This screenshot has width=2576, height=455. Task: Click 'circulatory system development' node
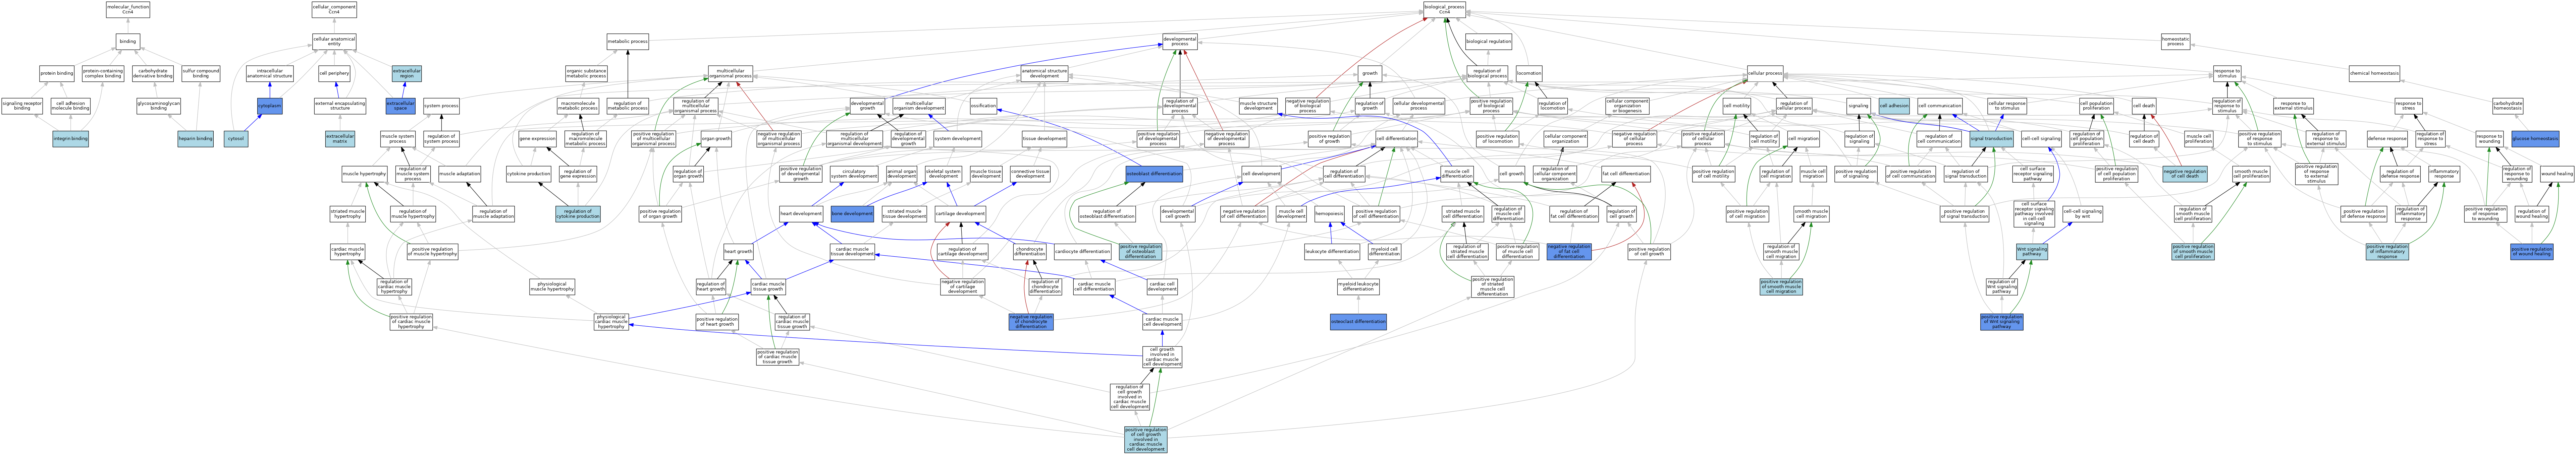click(x=854, y=174)
